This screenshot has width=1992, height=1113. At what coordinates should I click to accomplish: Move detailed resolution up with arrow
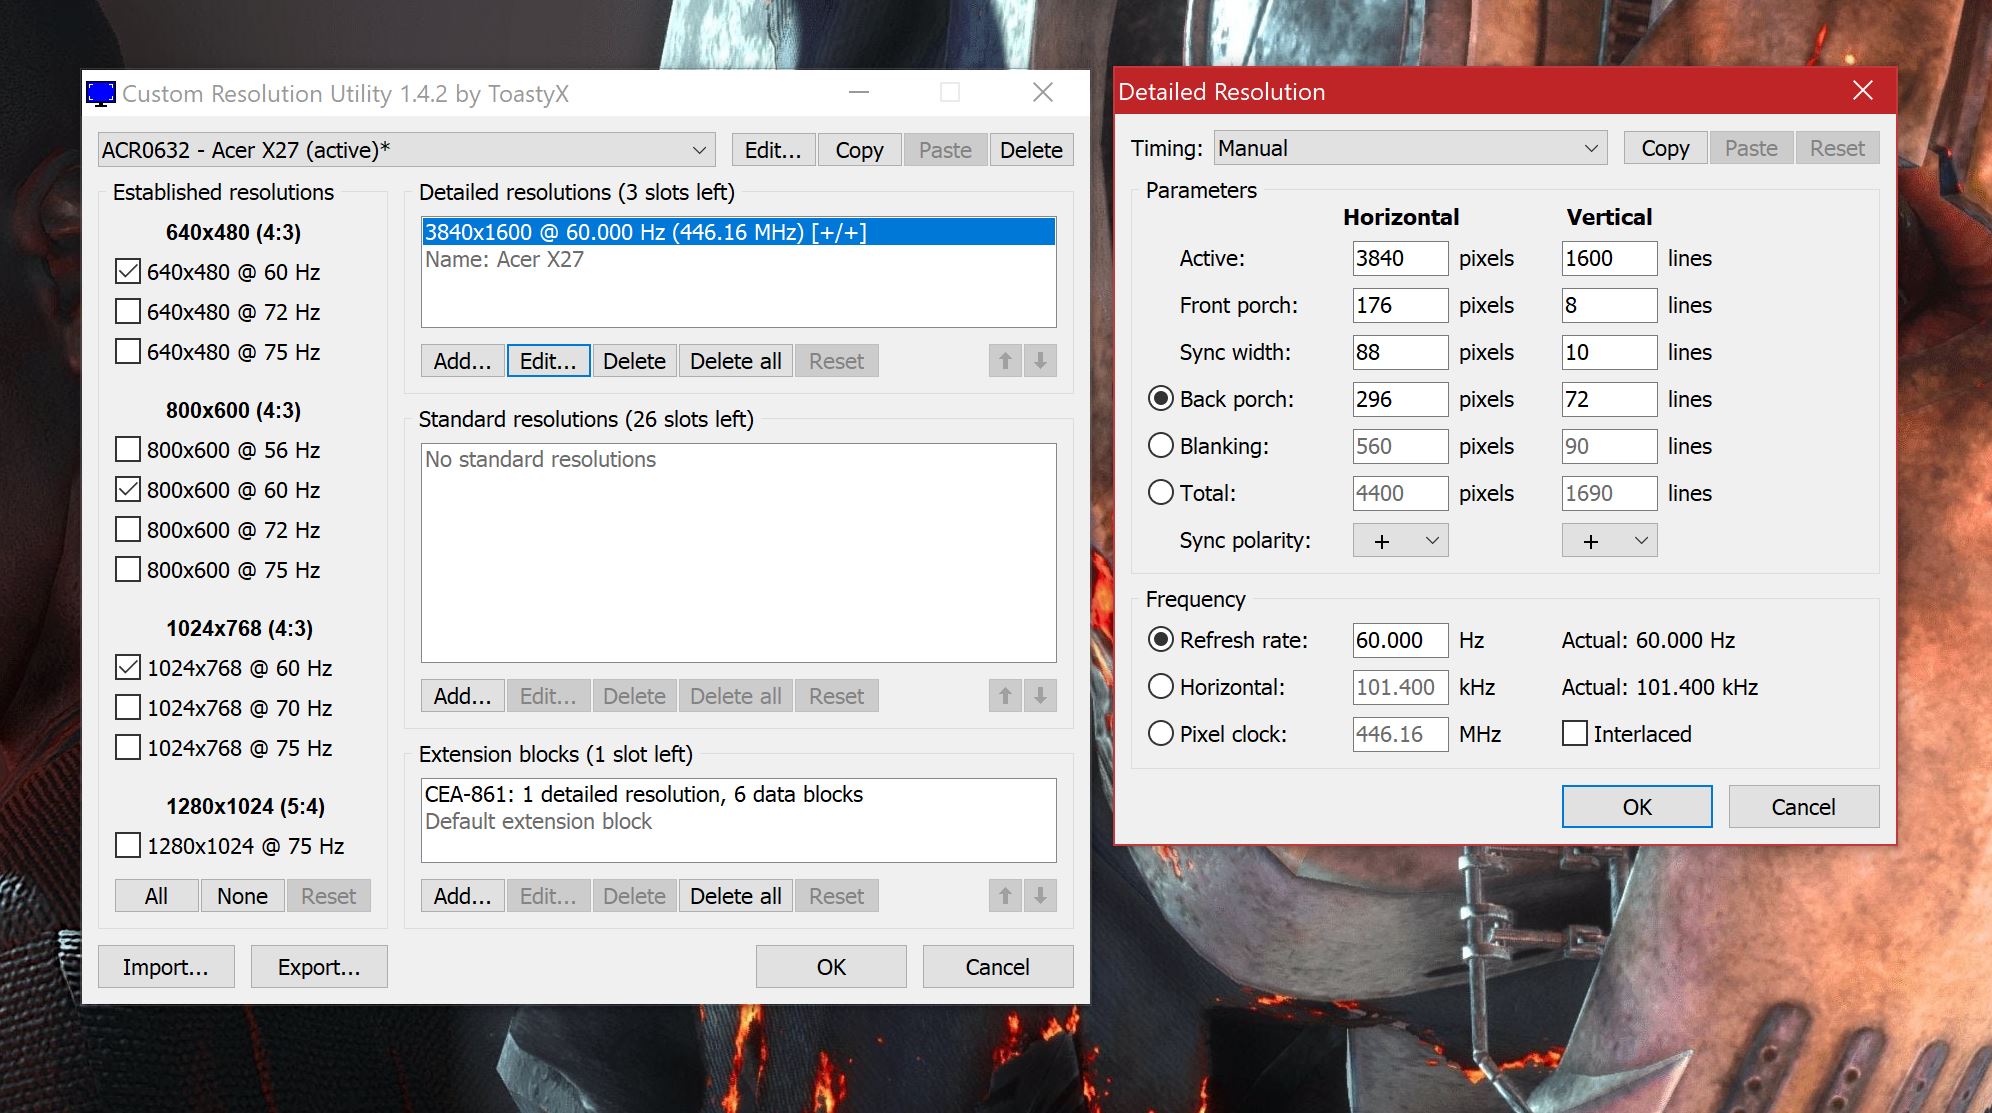[1005, 361]
